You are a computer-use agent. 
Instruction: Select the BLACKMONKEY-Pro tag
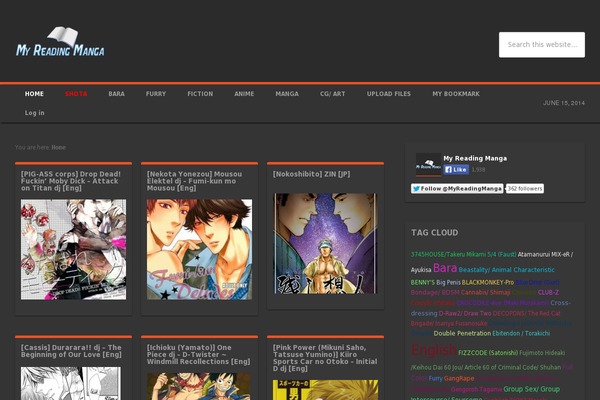point(488,282)
